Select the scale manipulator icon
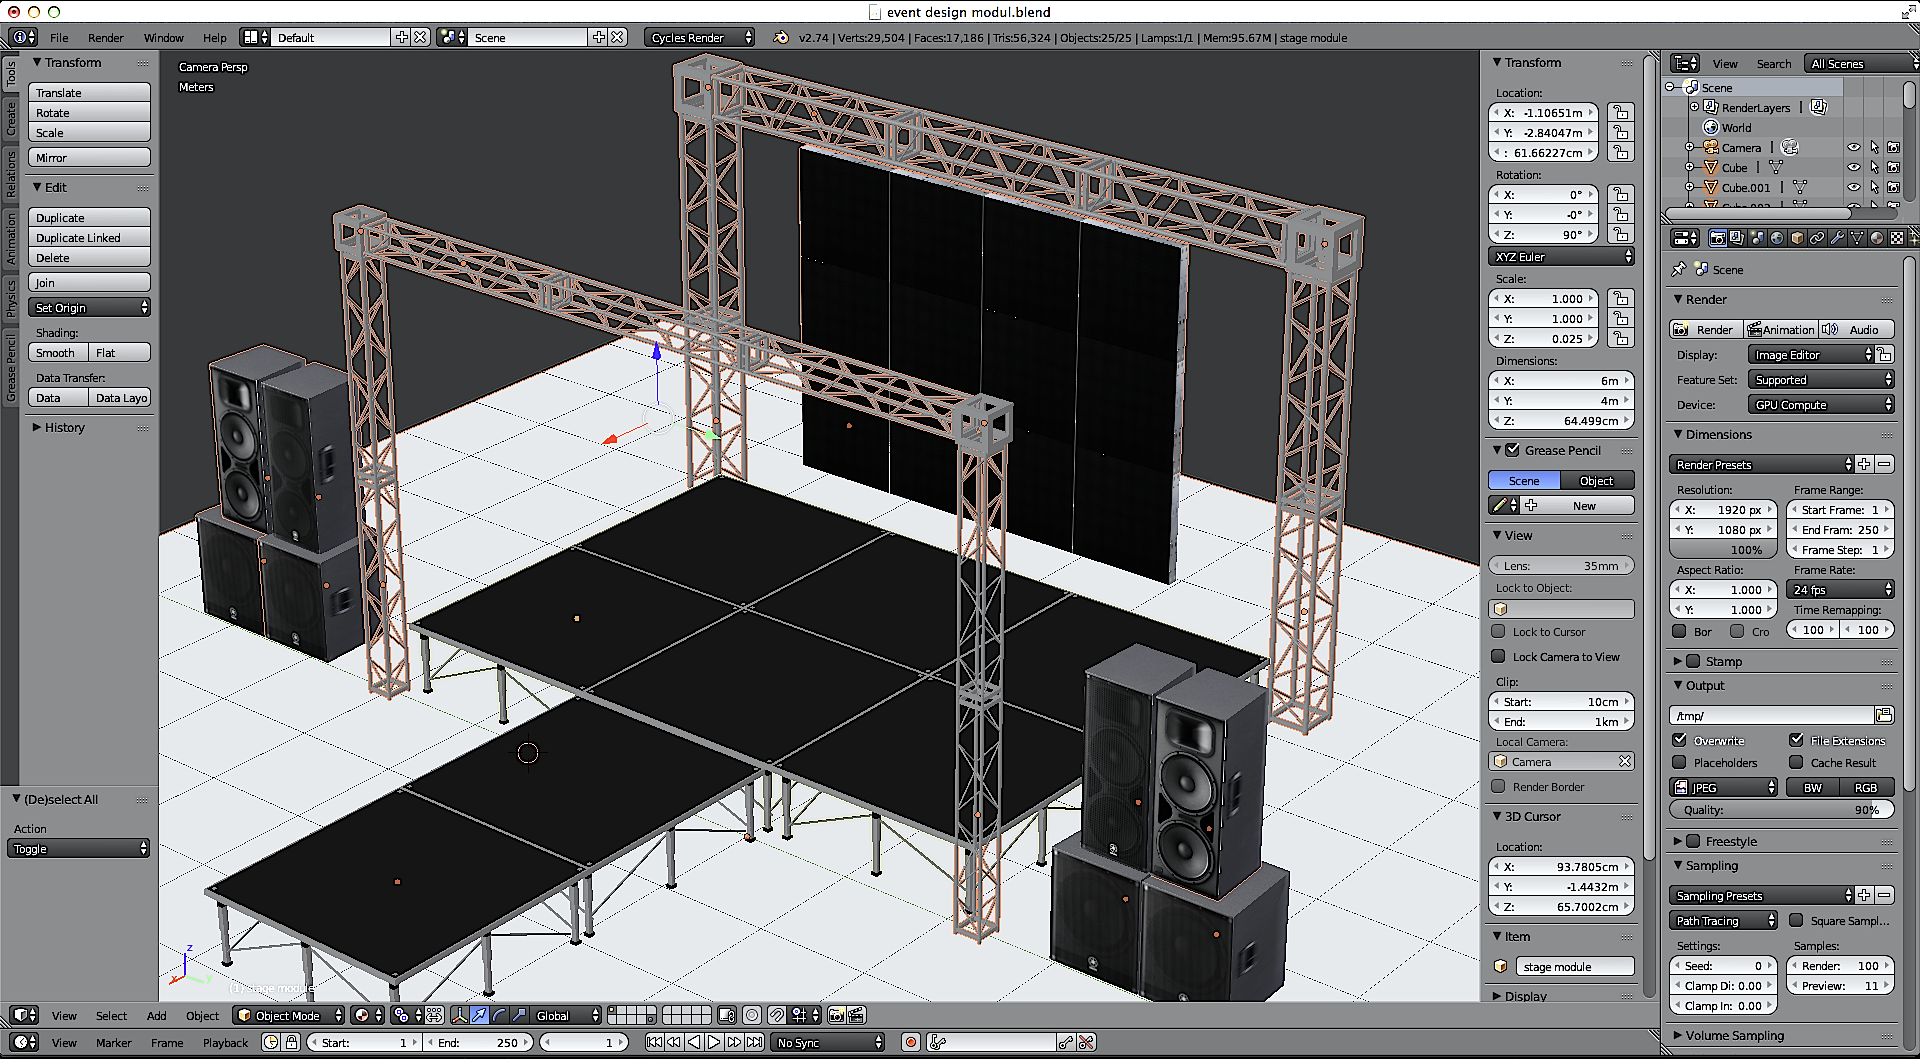The height and width of the screenshot is (1059, 1920). point(519,1015)
